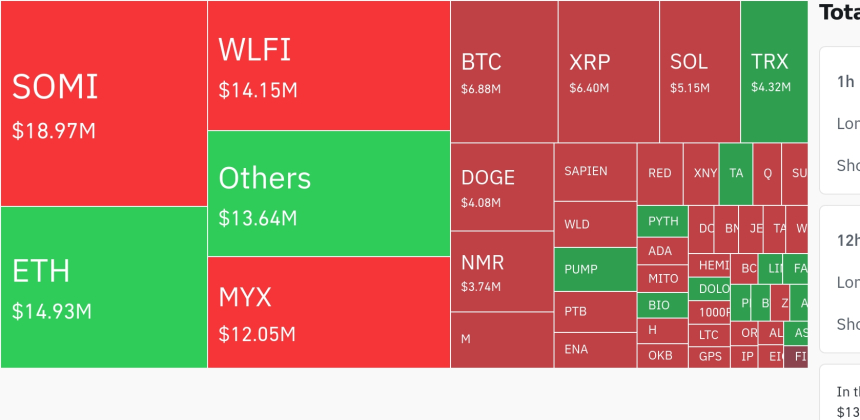The image size is (860, 420).
Task: Open the XRP $6.40M tile
Action: 608,71
